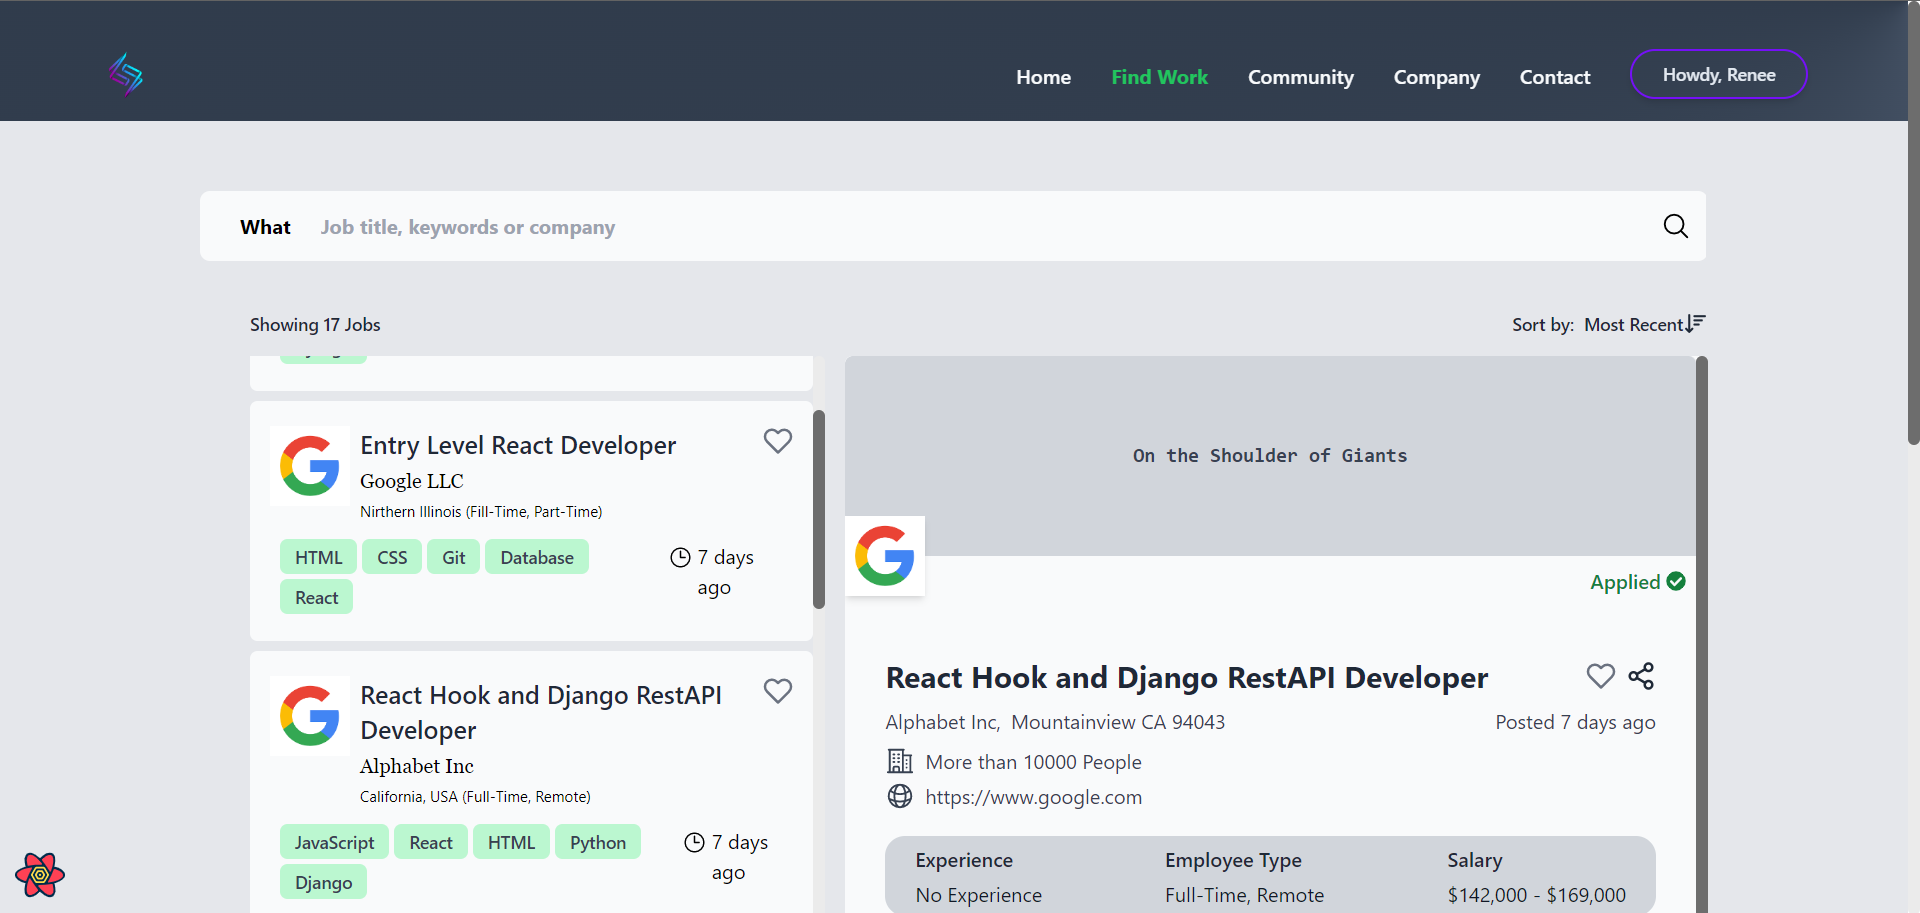Click the React Query devtools flower icon

40,875
